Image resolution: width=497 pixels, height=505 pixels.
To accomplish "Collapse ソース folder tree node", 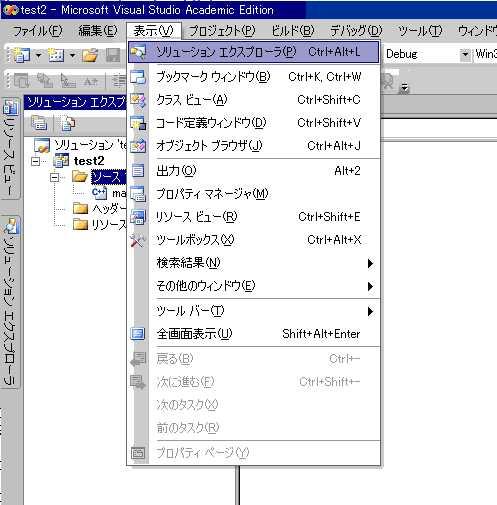I will point(55,178).
